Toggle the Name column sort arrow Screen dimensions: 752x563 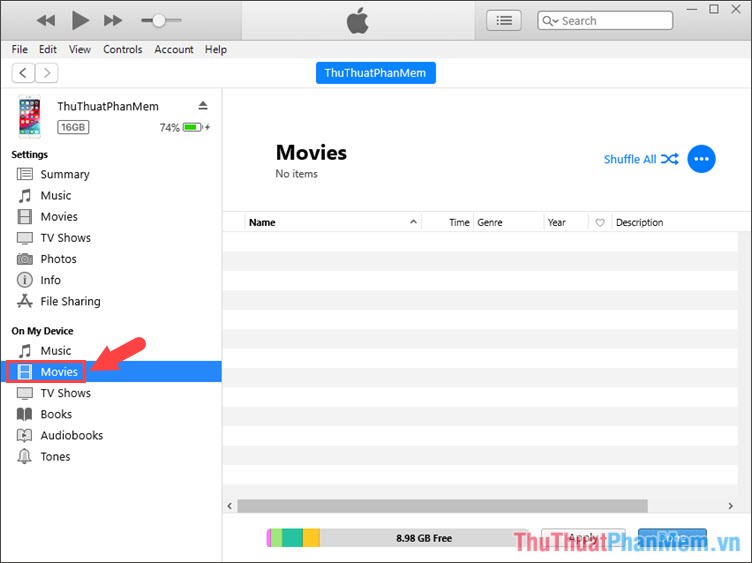(x=413, y=222)
